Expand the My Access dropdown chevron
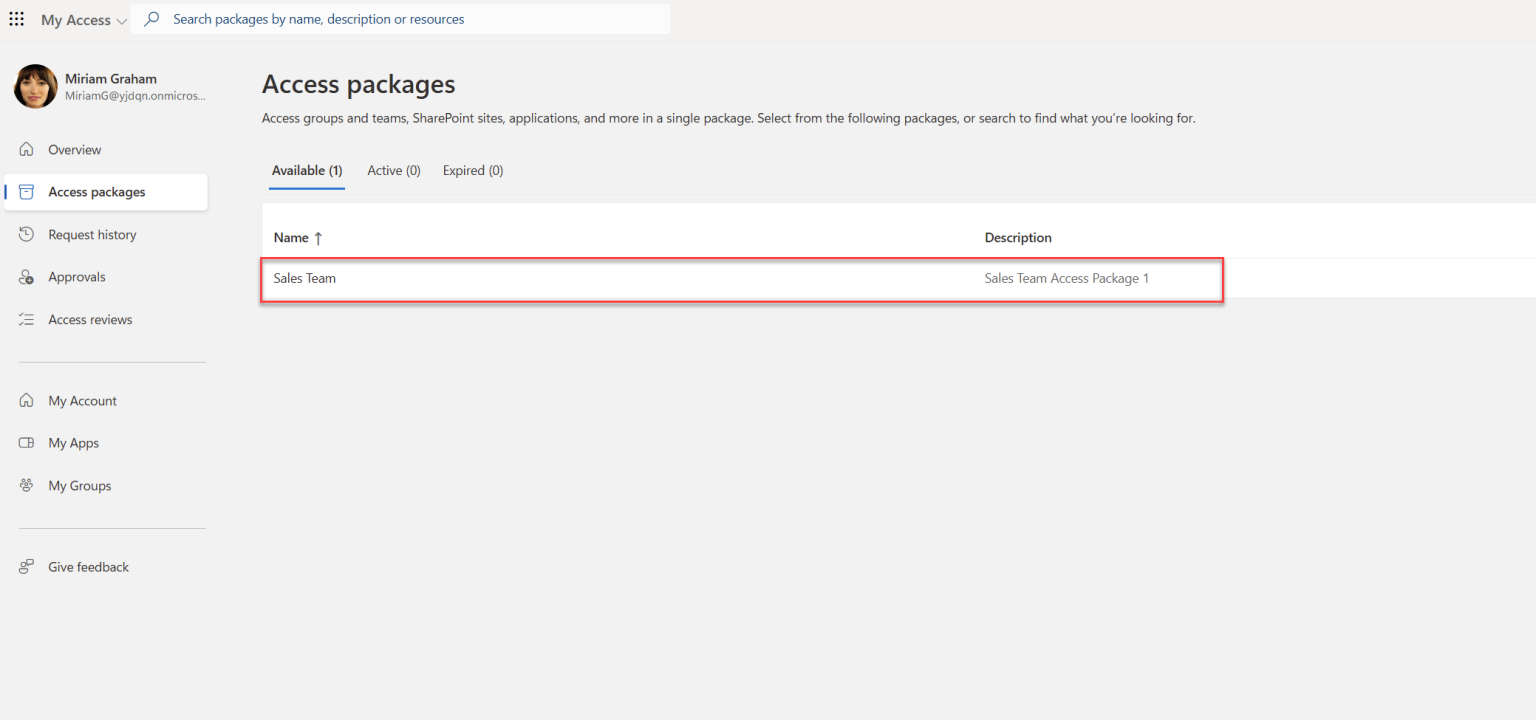Viewport: 1536px width, 720px height. 122,19
